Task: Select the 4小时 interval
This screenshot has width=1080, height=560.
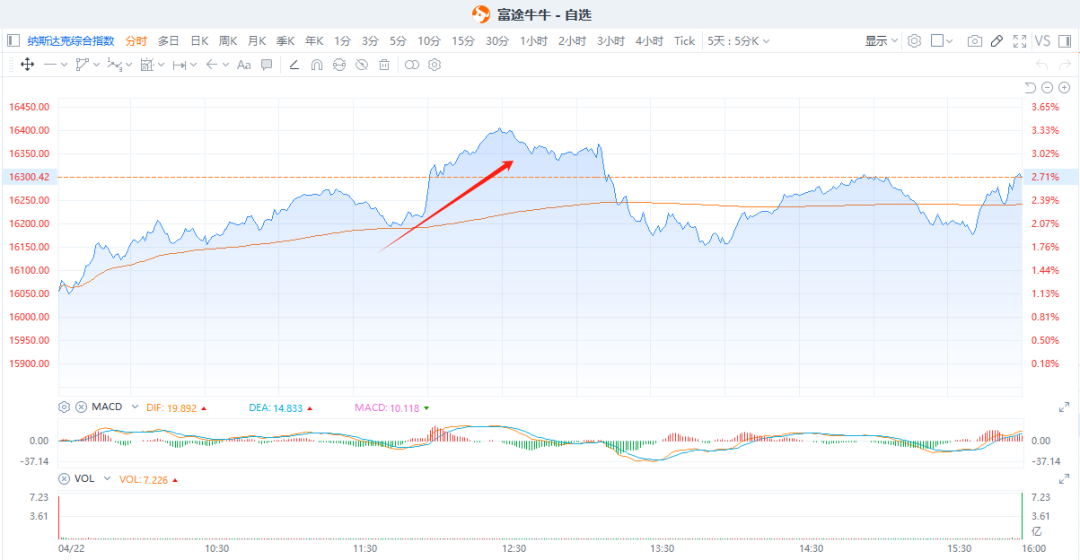Action: click(x=650, y=41)
